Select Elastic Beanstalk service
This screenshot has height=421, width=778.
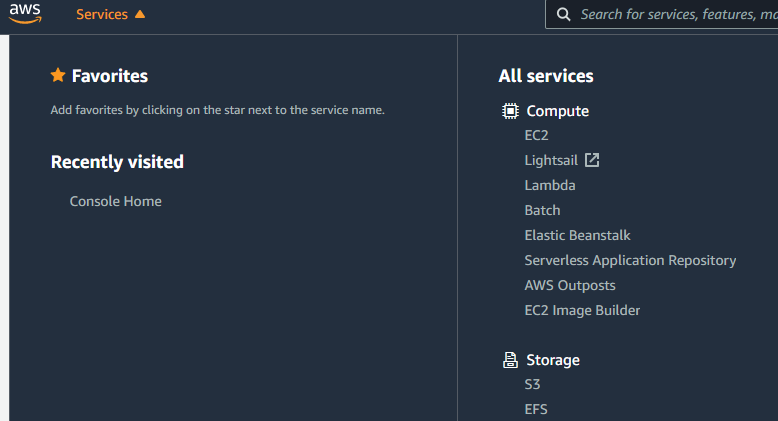pyautogui.click(x=577, y=235)
